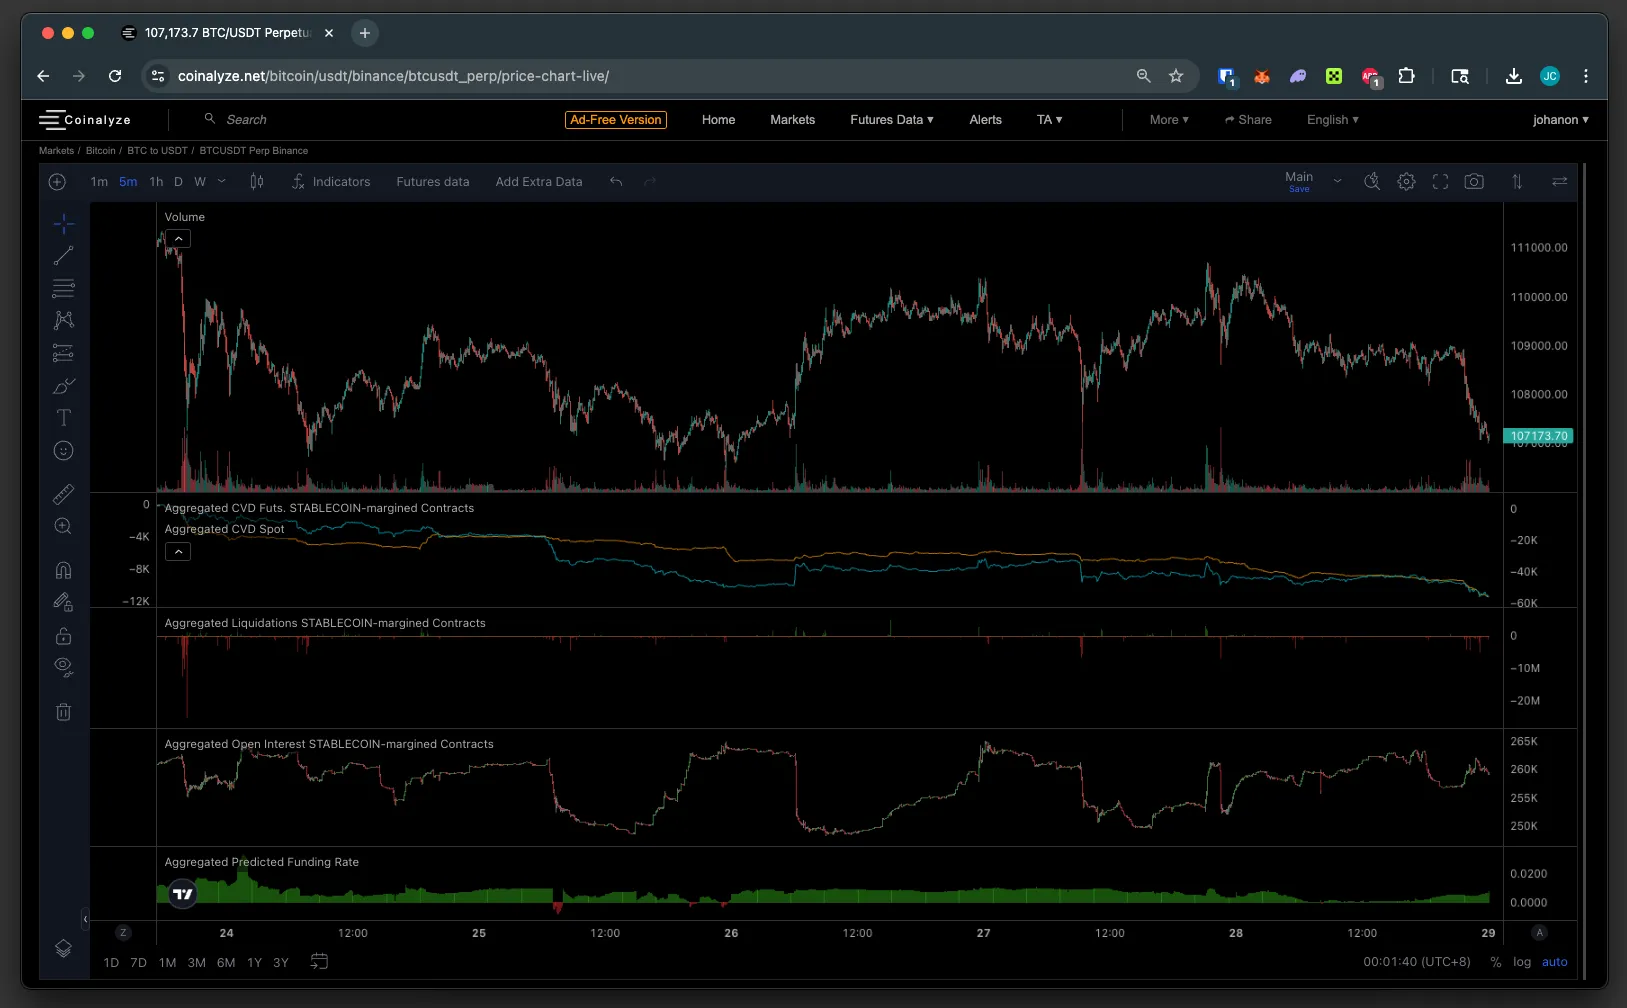Expand the timeframe dropdown next to W
Viewport: 1627px width, 1008px height.
[x=221, y=181]
